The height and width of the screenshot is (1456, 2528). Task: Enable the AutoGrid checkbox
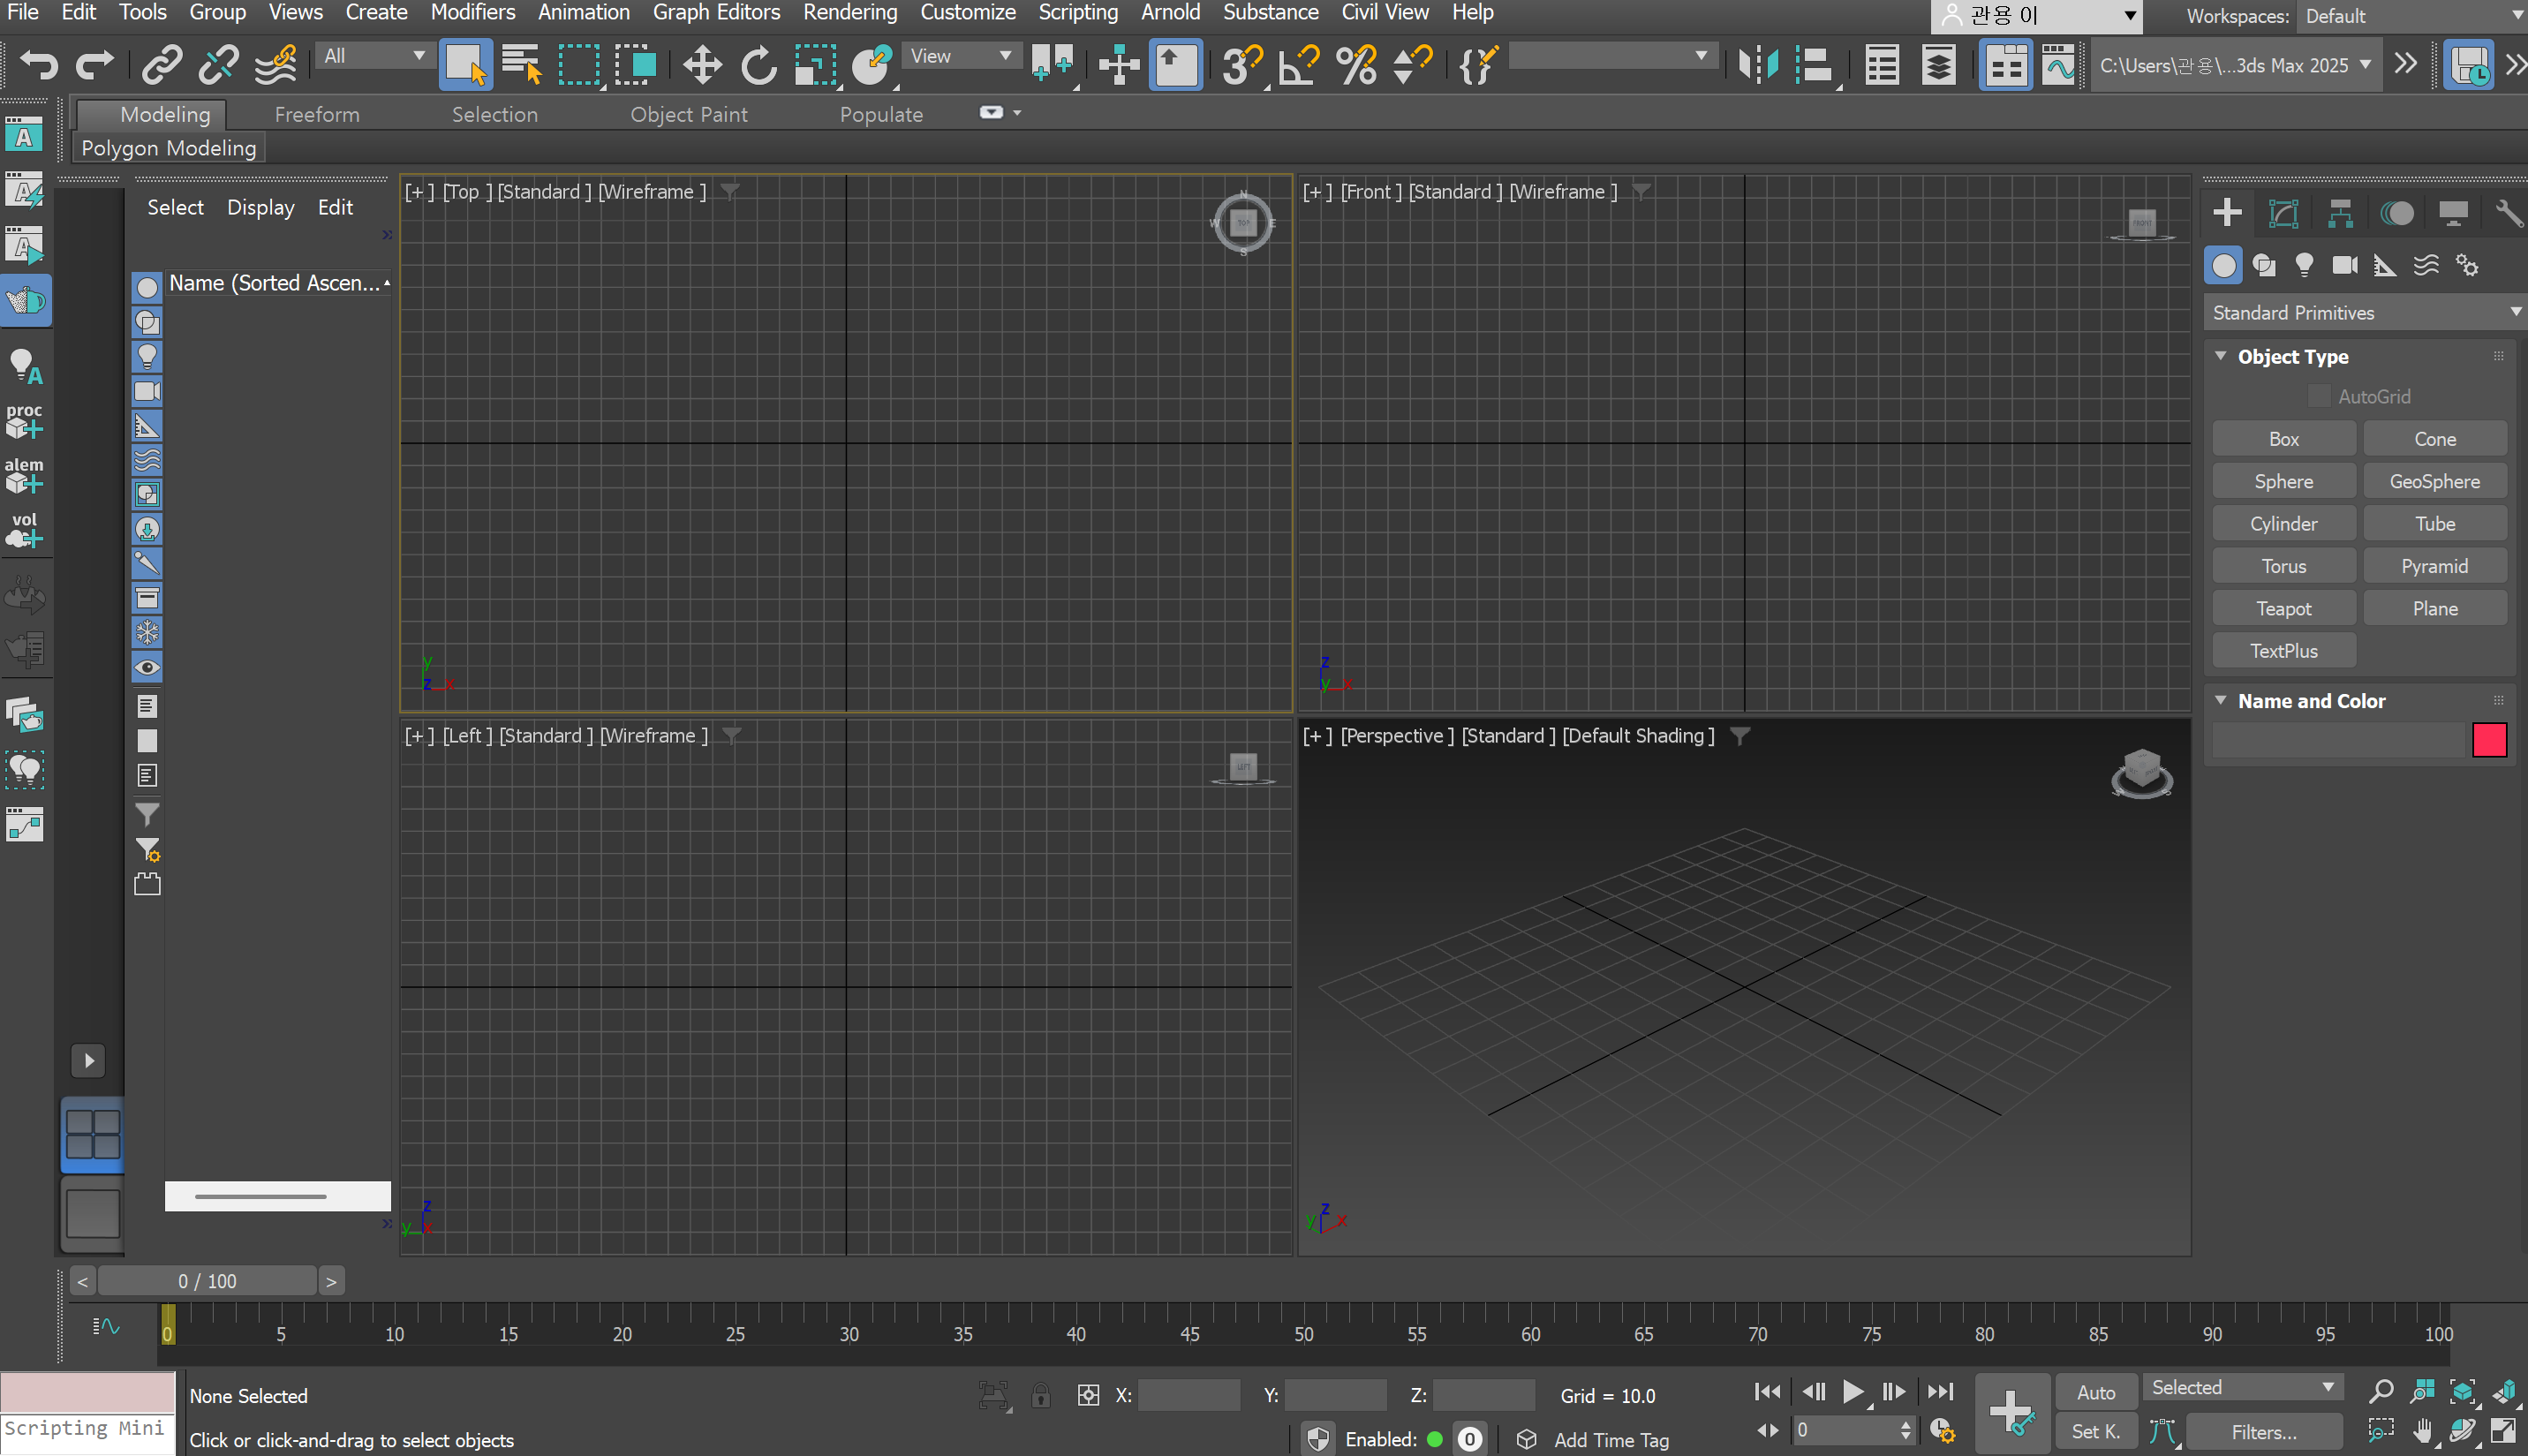[x=2319, y=396]
